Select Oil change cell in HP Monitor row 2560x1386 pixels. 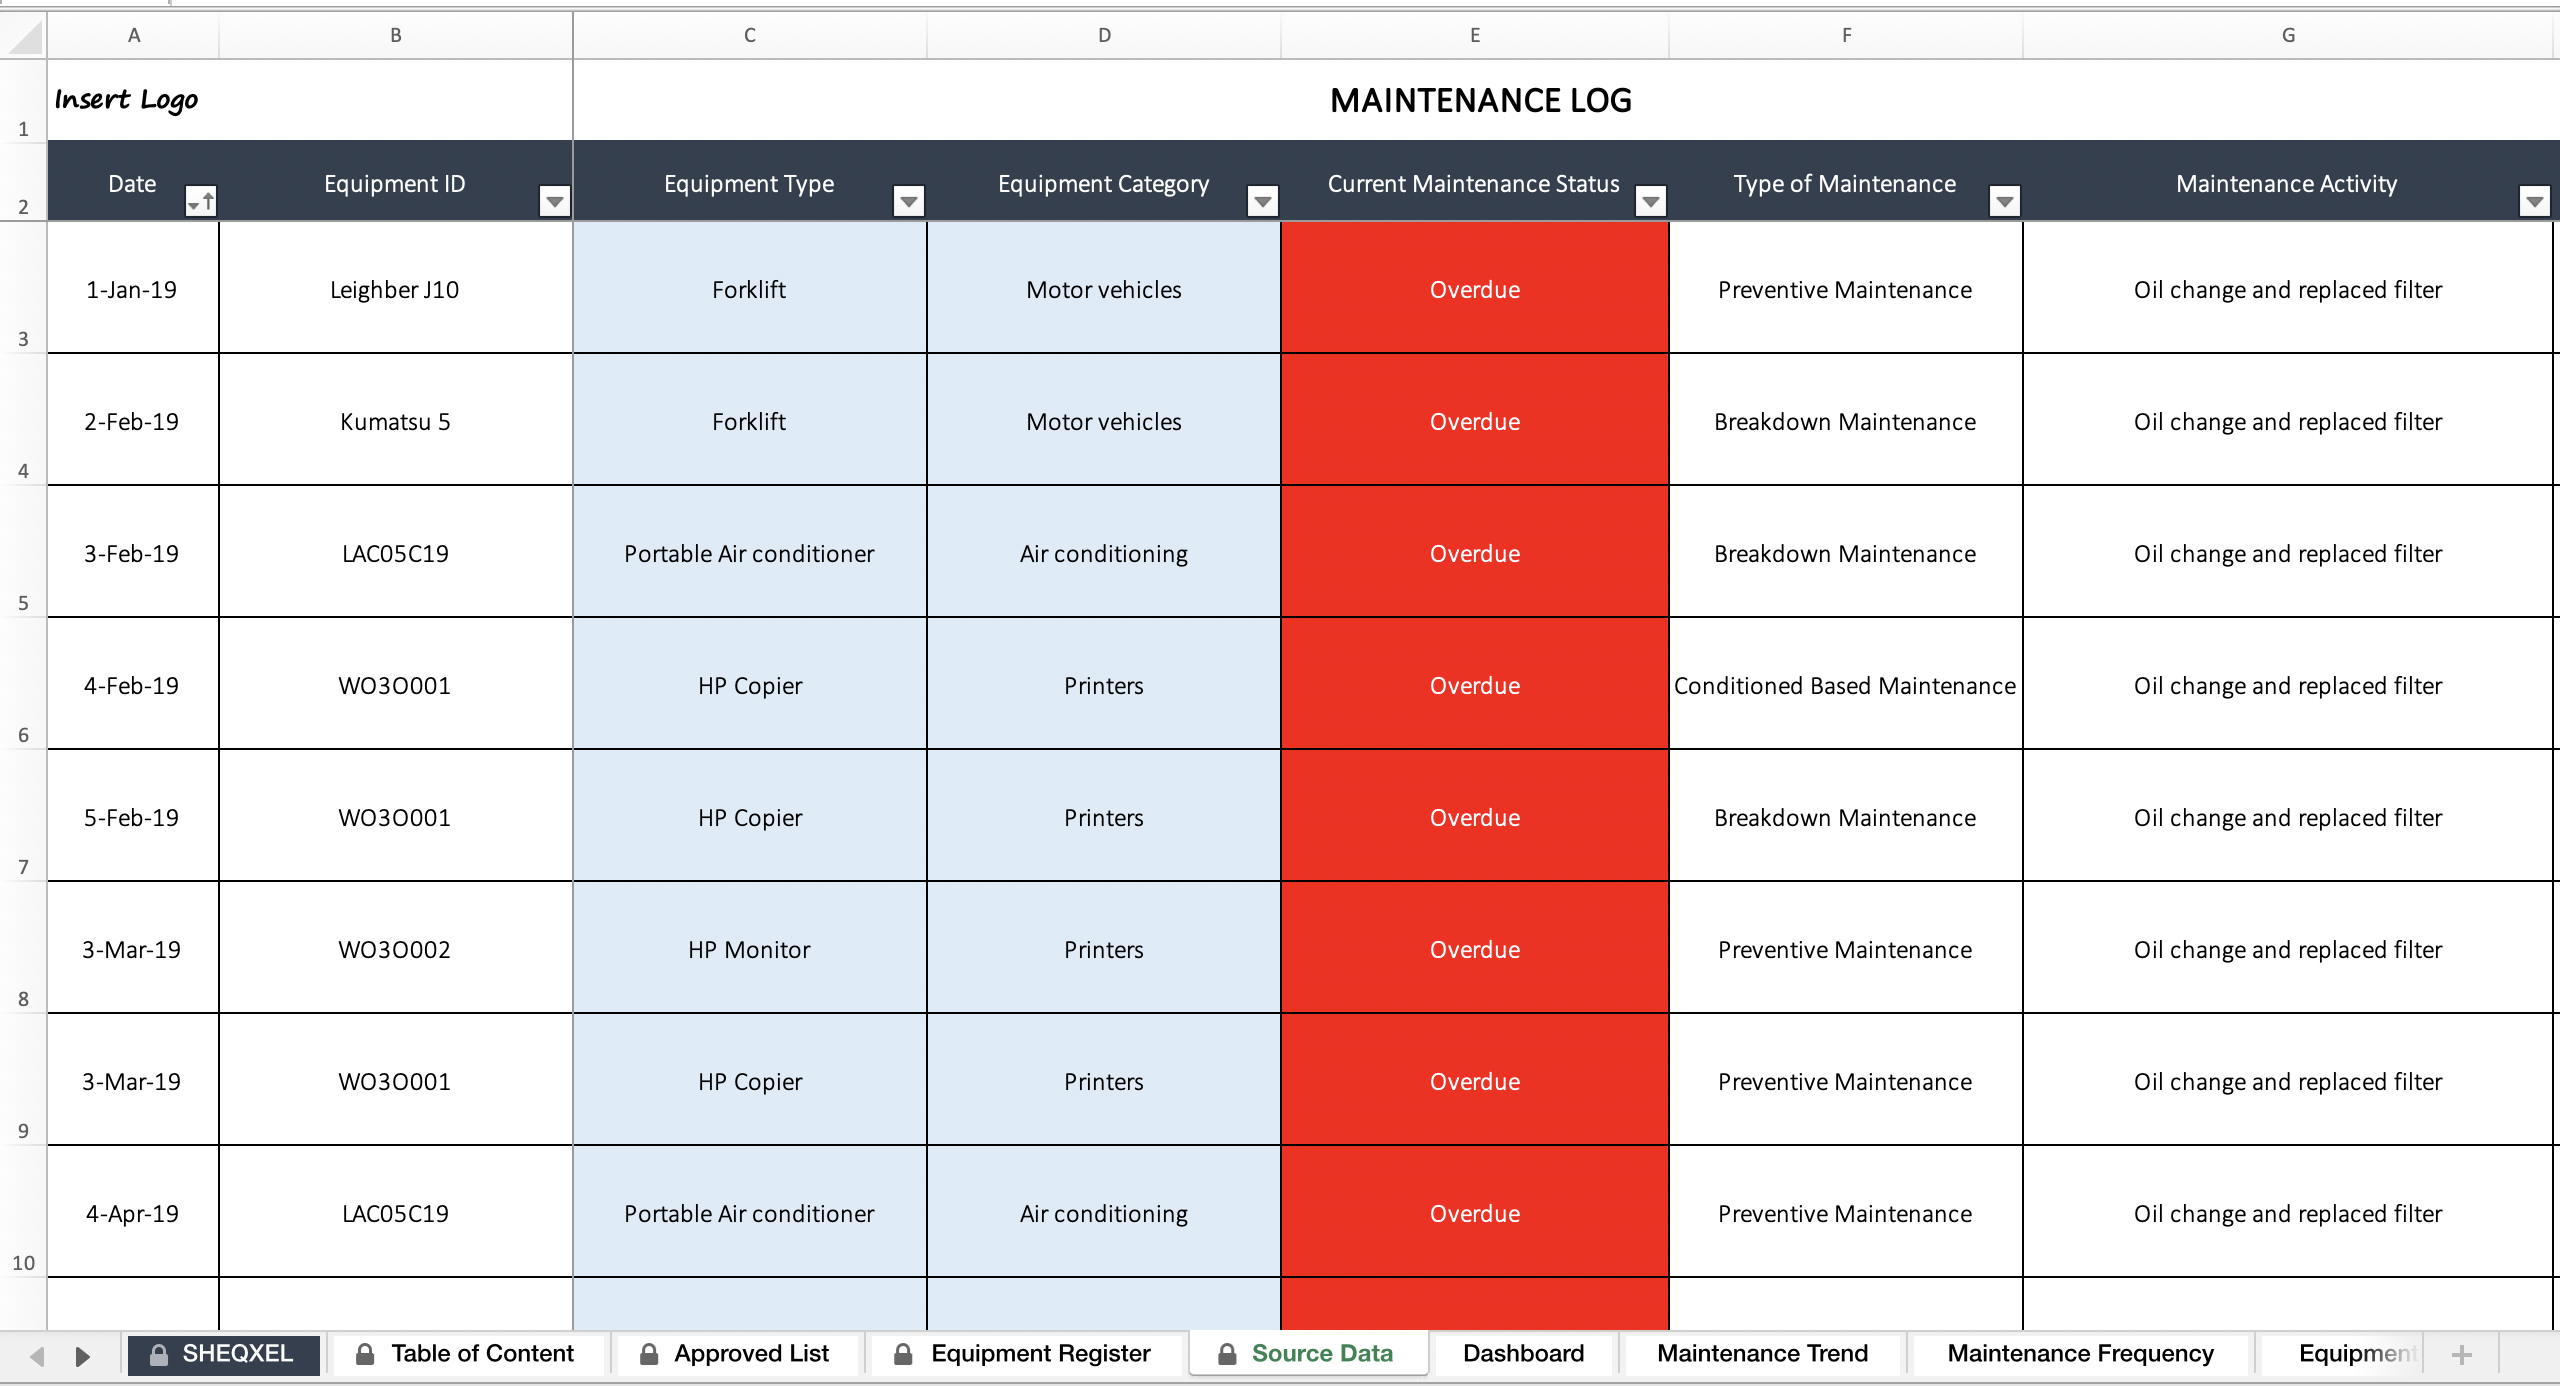[x=2288, y=949]
